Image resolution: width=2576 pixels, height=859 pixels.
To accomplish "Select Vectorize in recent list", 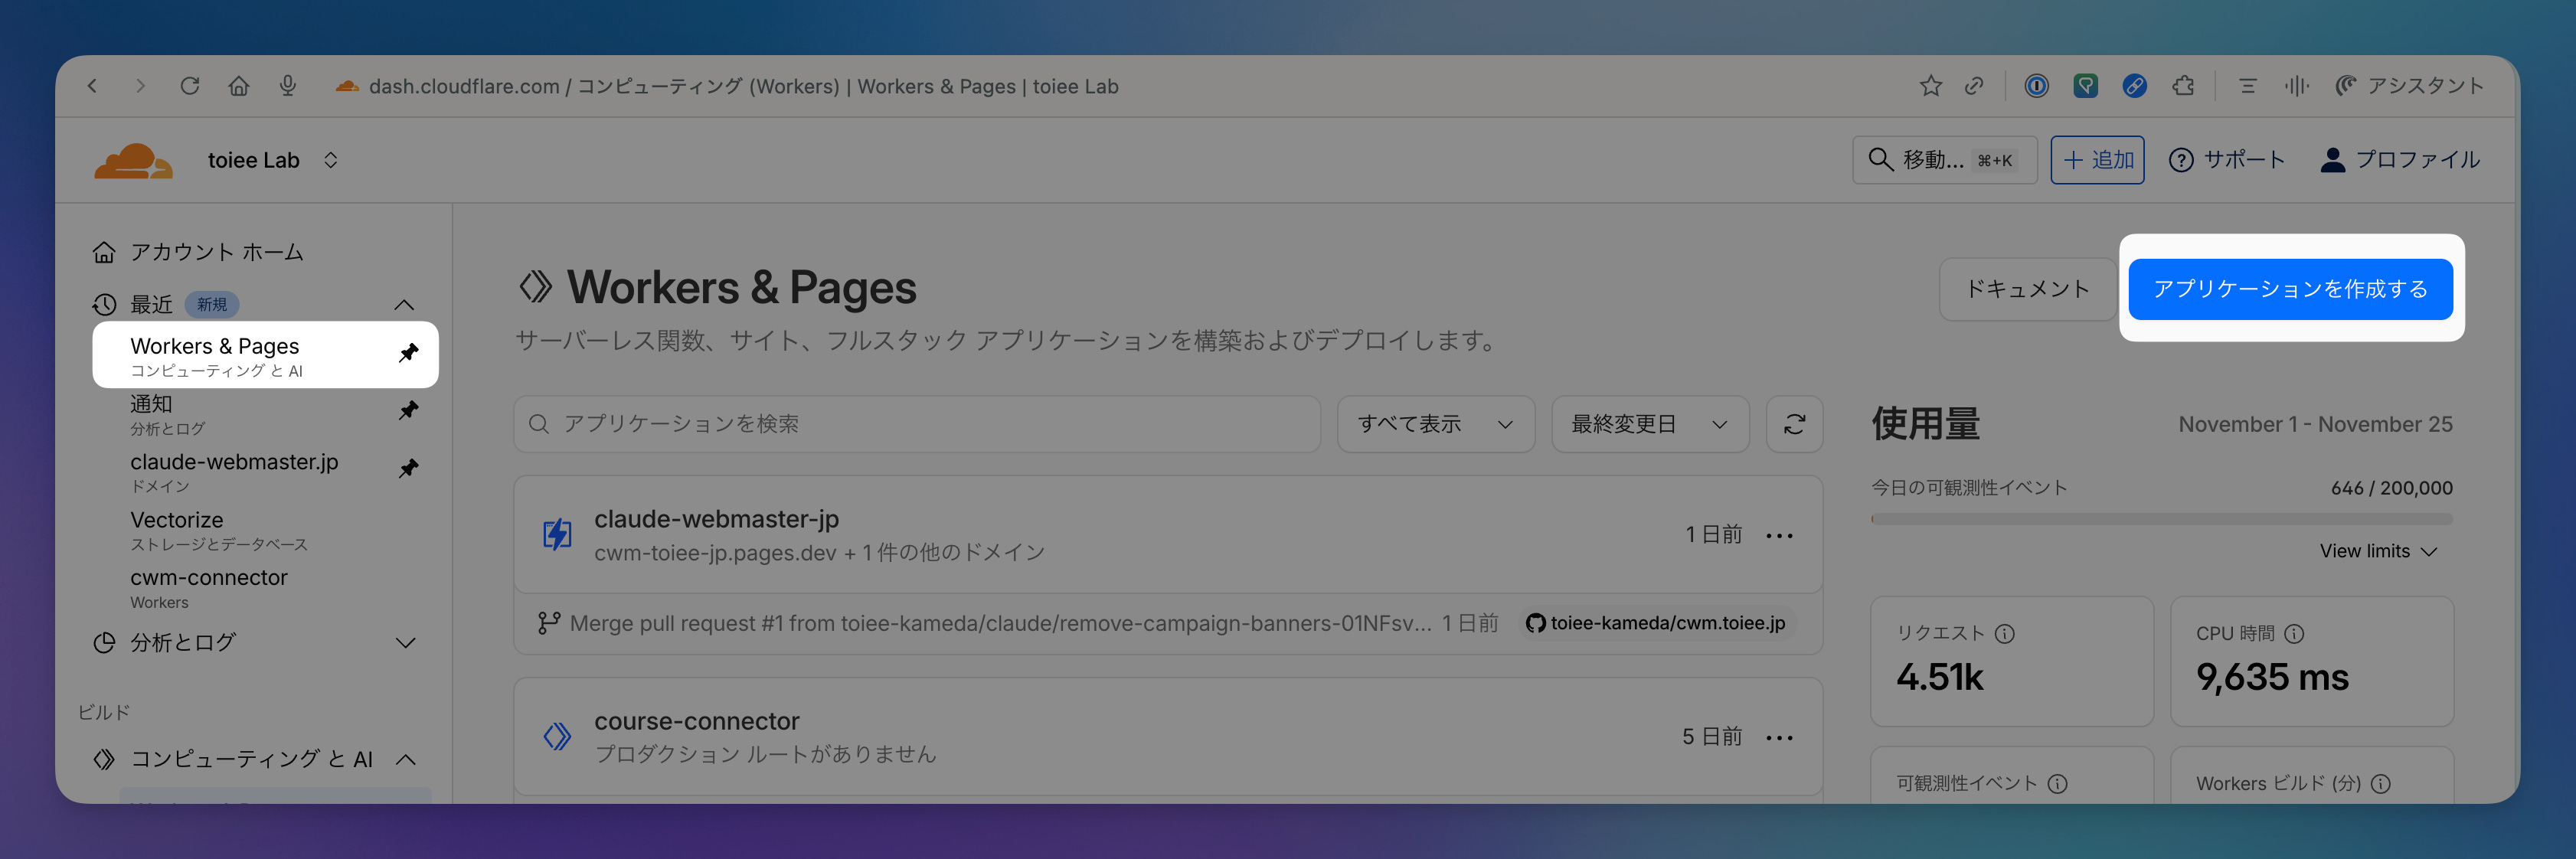I will [218, 530].
